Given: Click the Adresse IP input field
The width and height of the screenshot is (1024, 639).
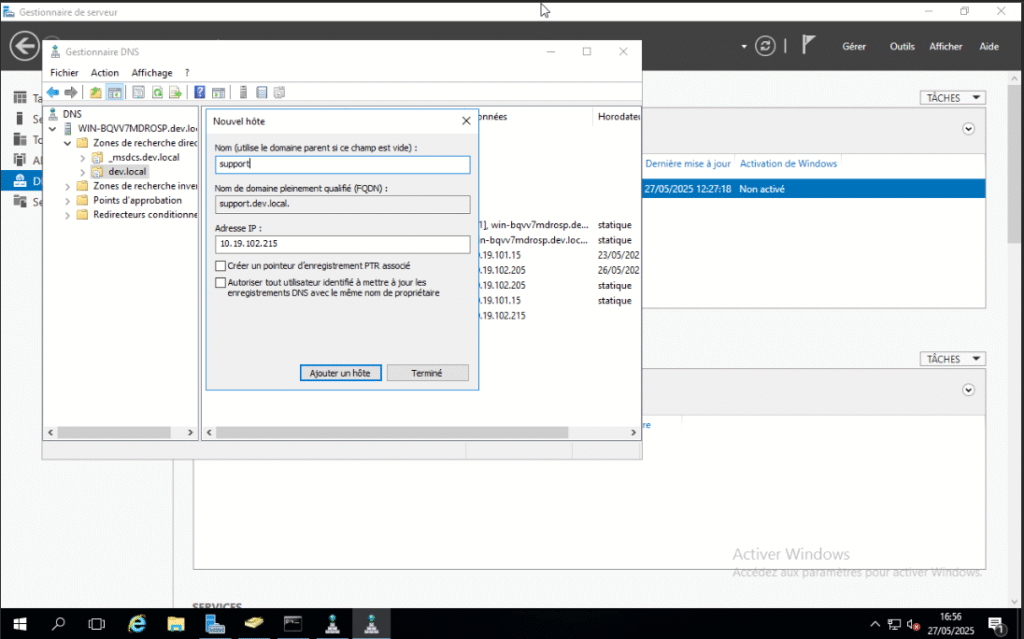Looking at the screenshot, I should 342,245.
